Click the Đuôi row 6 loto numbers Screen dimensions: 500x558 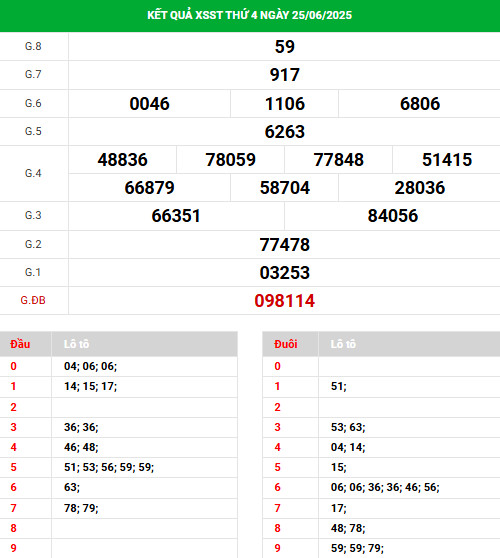point(385,487)
